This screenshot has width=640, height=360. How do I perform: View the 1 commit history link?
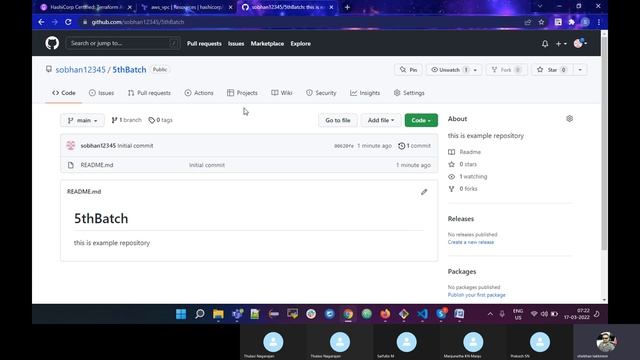coord(414,146)
